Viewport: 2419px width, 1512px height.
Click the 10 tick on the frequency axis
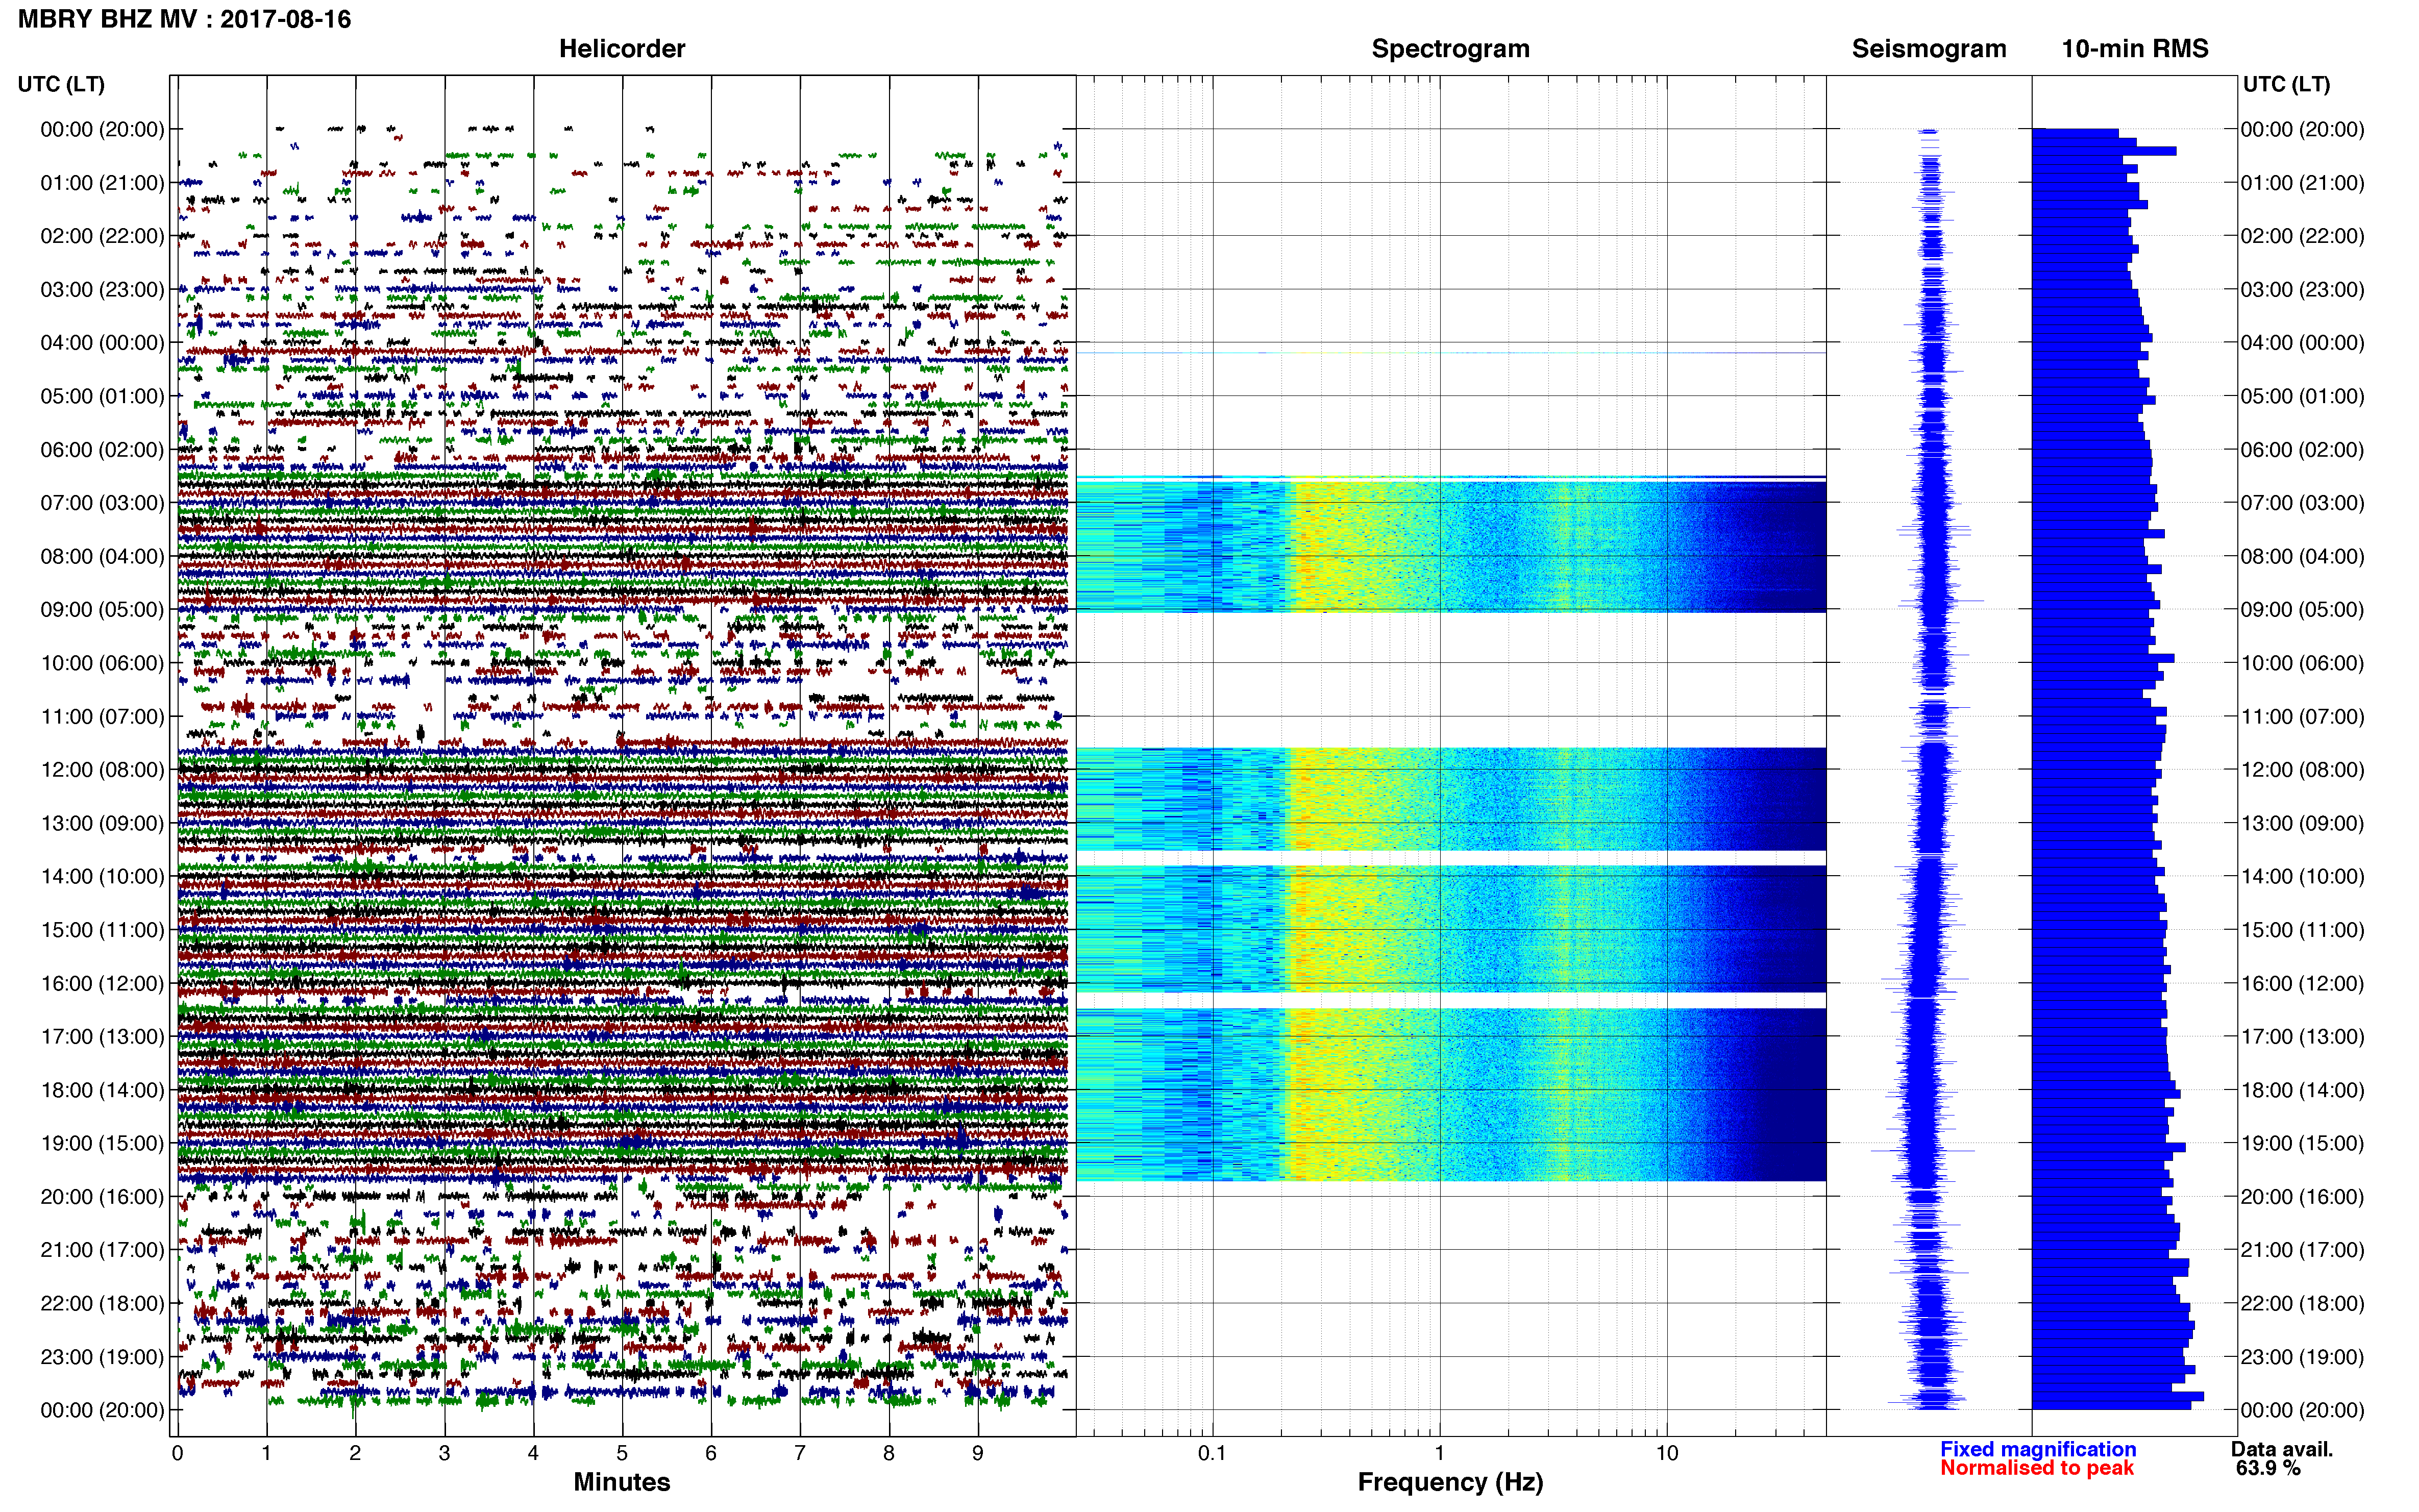tap(1666, 1453)
